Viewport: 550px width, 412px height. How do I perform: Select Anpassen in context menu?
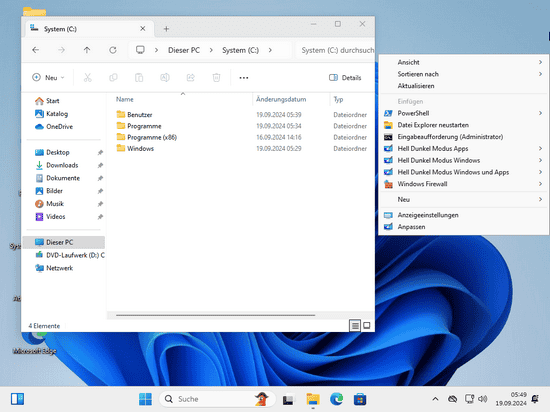464,227
